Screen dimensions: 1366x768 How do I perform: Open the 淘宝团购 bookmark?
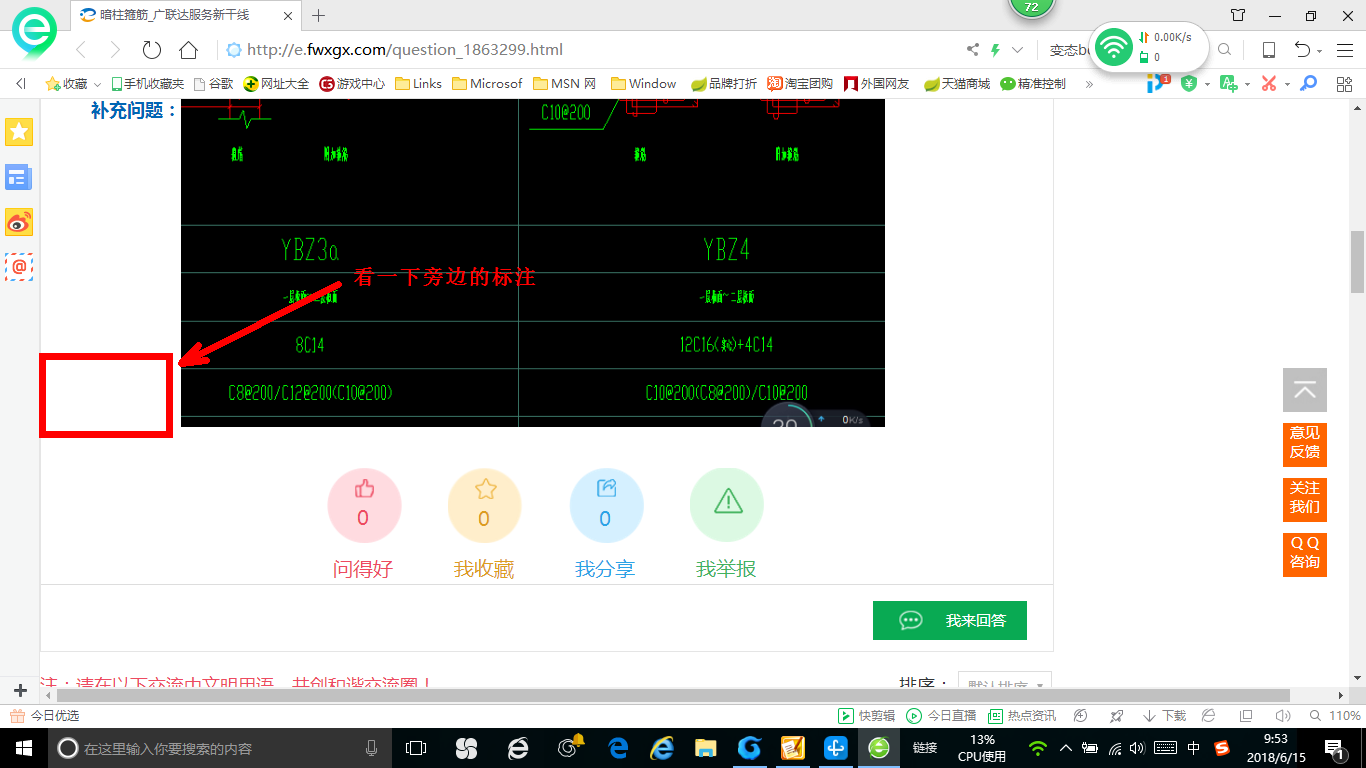tap(800, 84)
